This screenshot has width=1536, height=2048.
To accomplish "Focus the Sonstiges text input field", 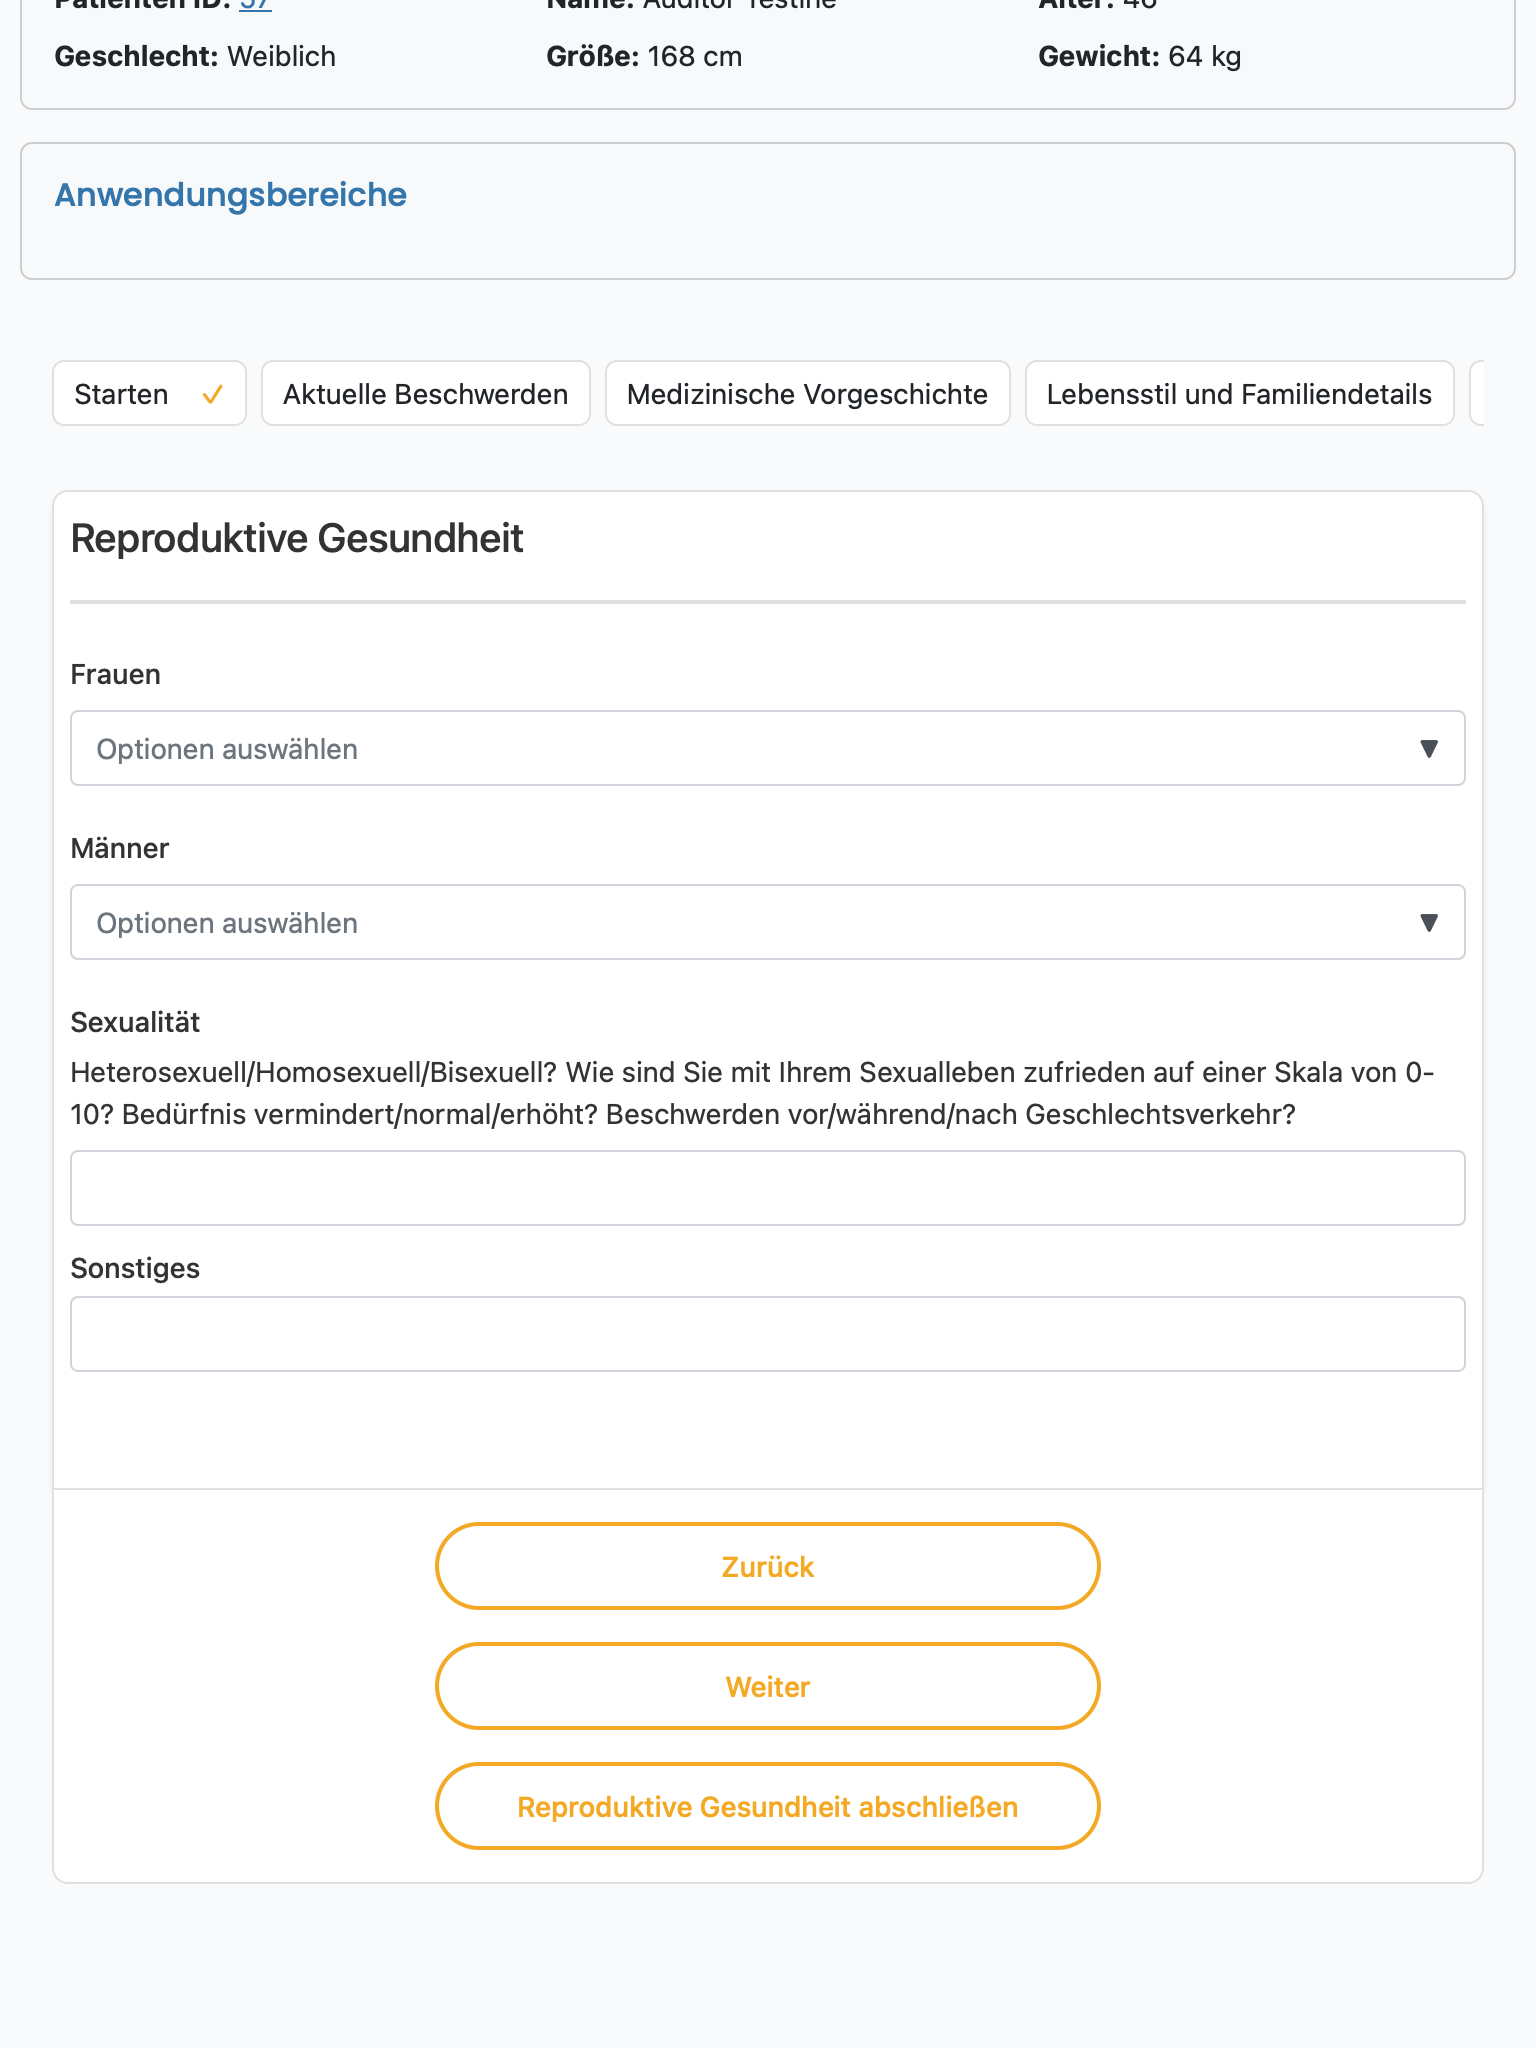I will click(x=768, y=1334).
